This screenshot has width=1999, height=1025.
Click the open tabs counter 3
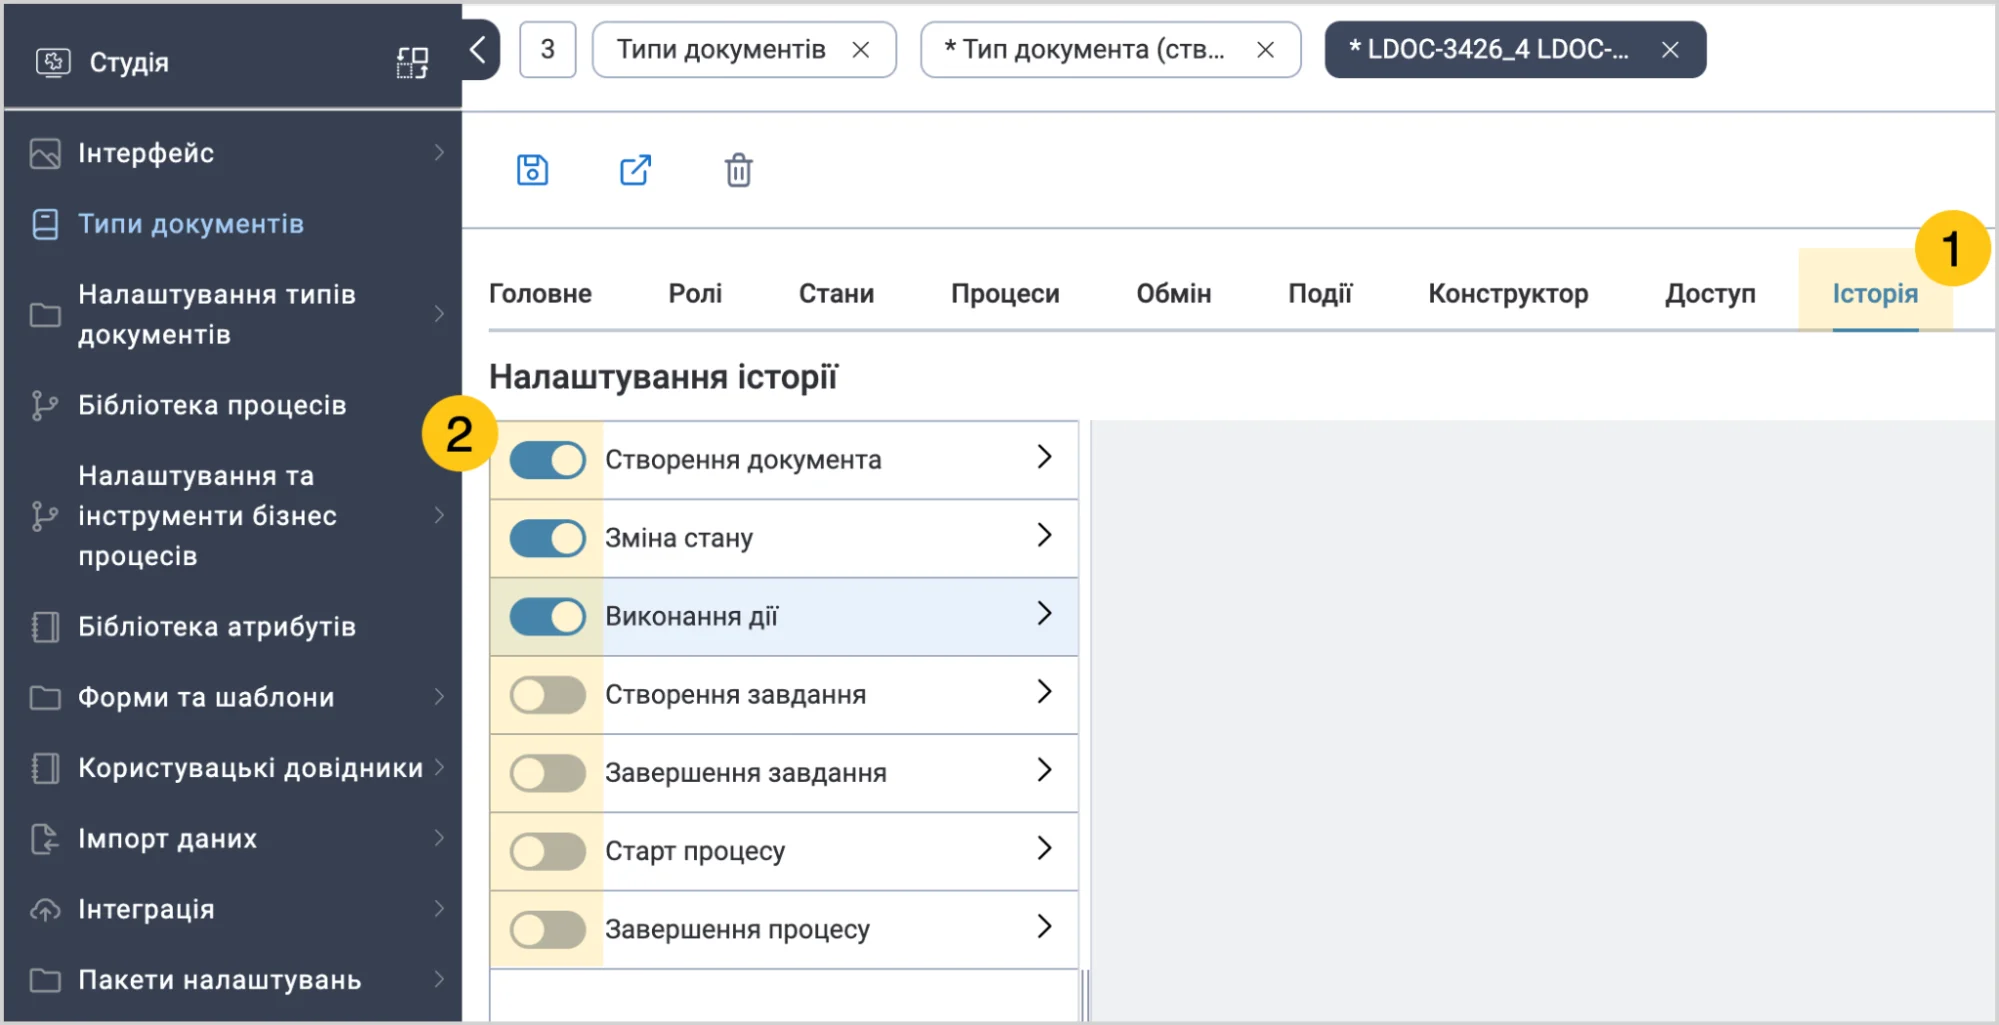coord(548,49)
